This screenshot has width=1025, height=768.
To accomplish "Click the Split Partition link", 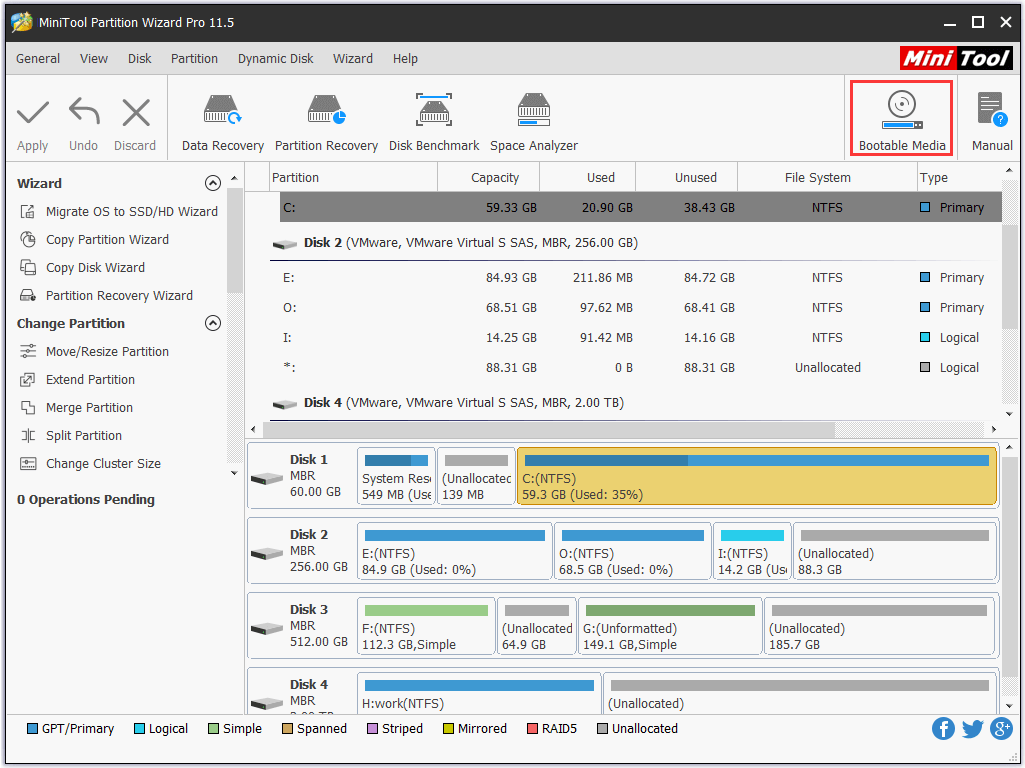I will pyautogui.click(x=84, y=435).
